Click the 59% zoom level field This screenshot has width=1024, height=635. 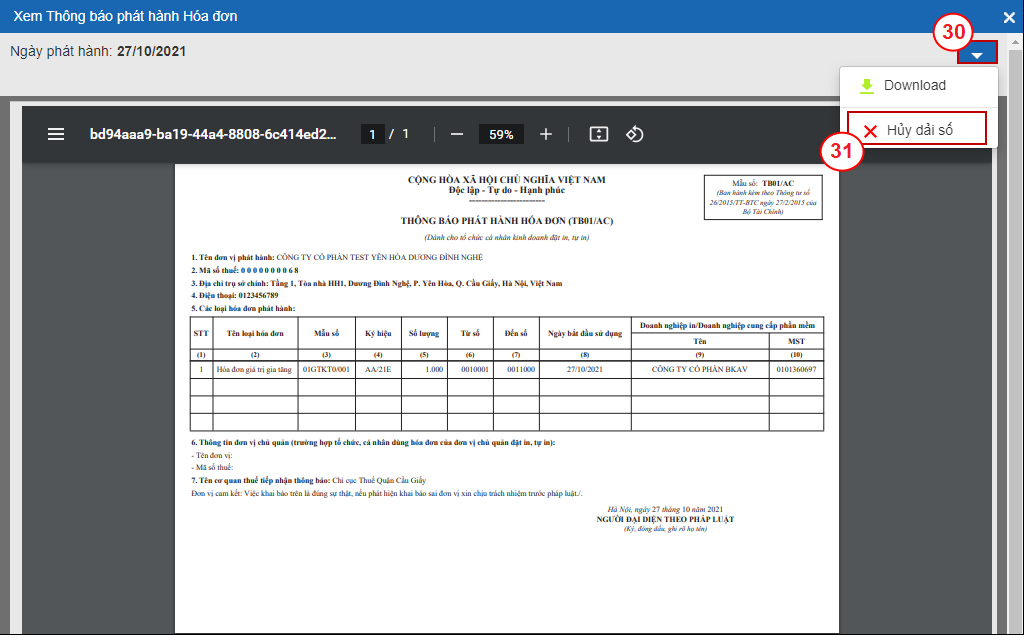(501, 135)
